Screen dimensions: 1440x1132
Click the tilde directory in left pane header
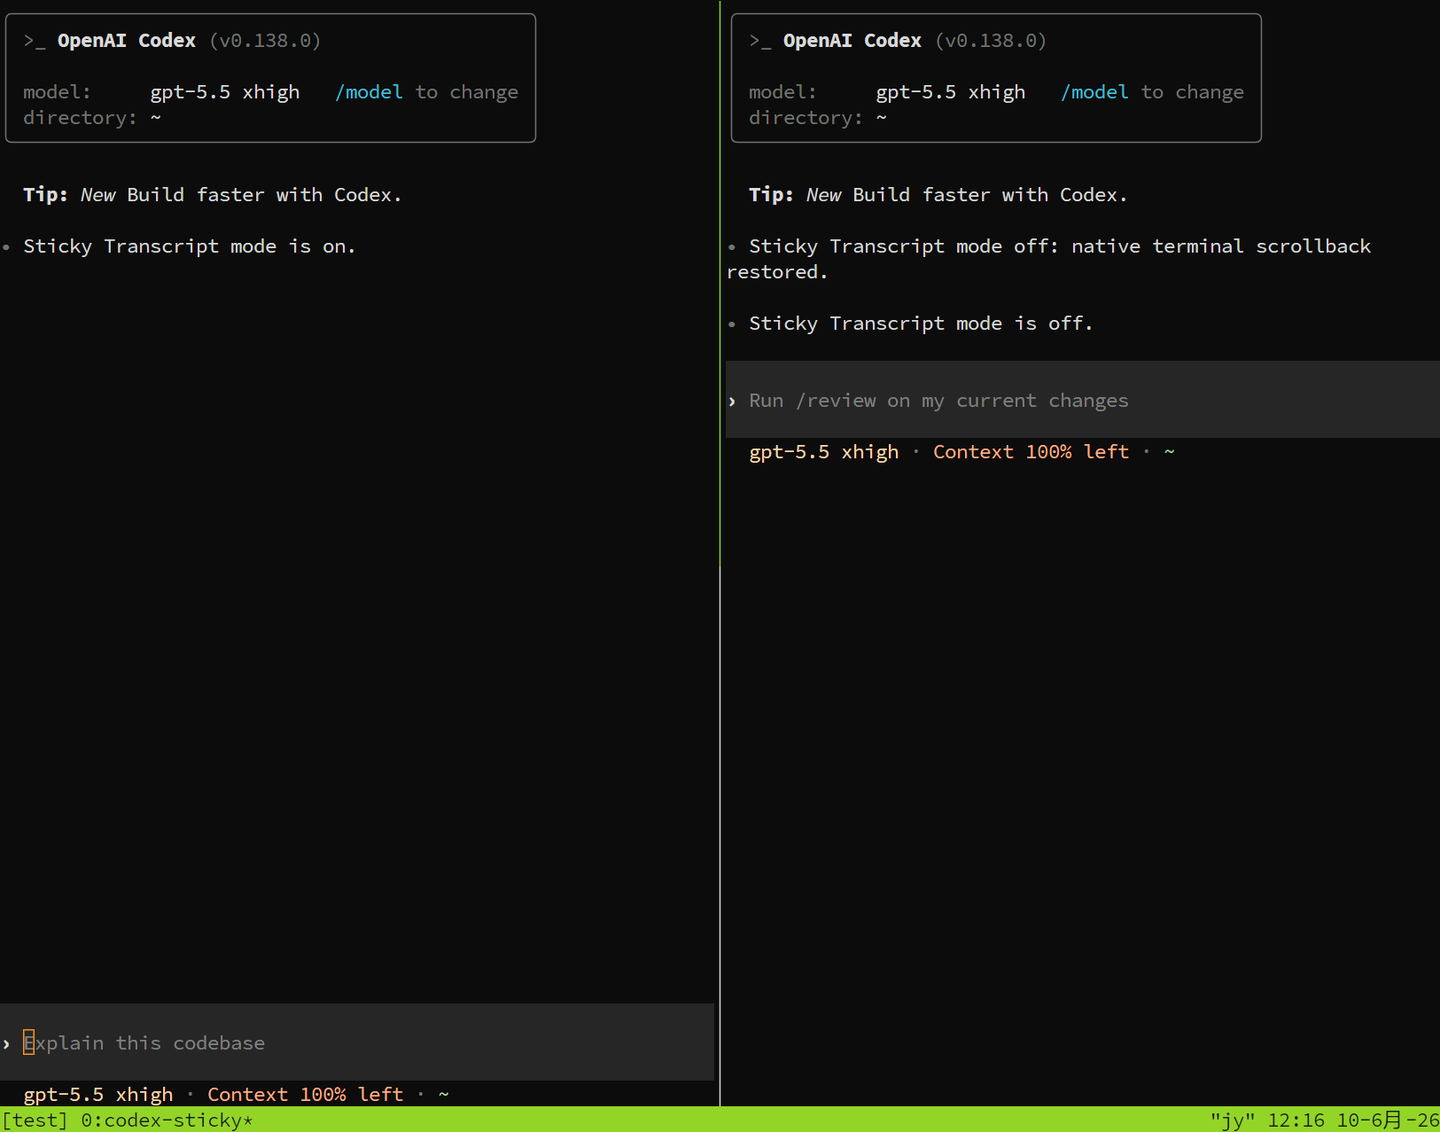[x=155, y=118]
